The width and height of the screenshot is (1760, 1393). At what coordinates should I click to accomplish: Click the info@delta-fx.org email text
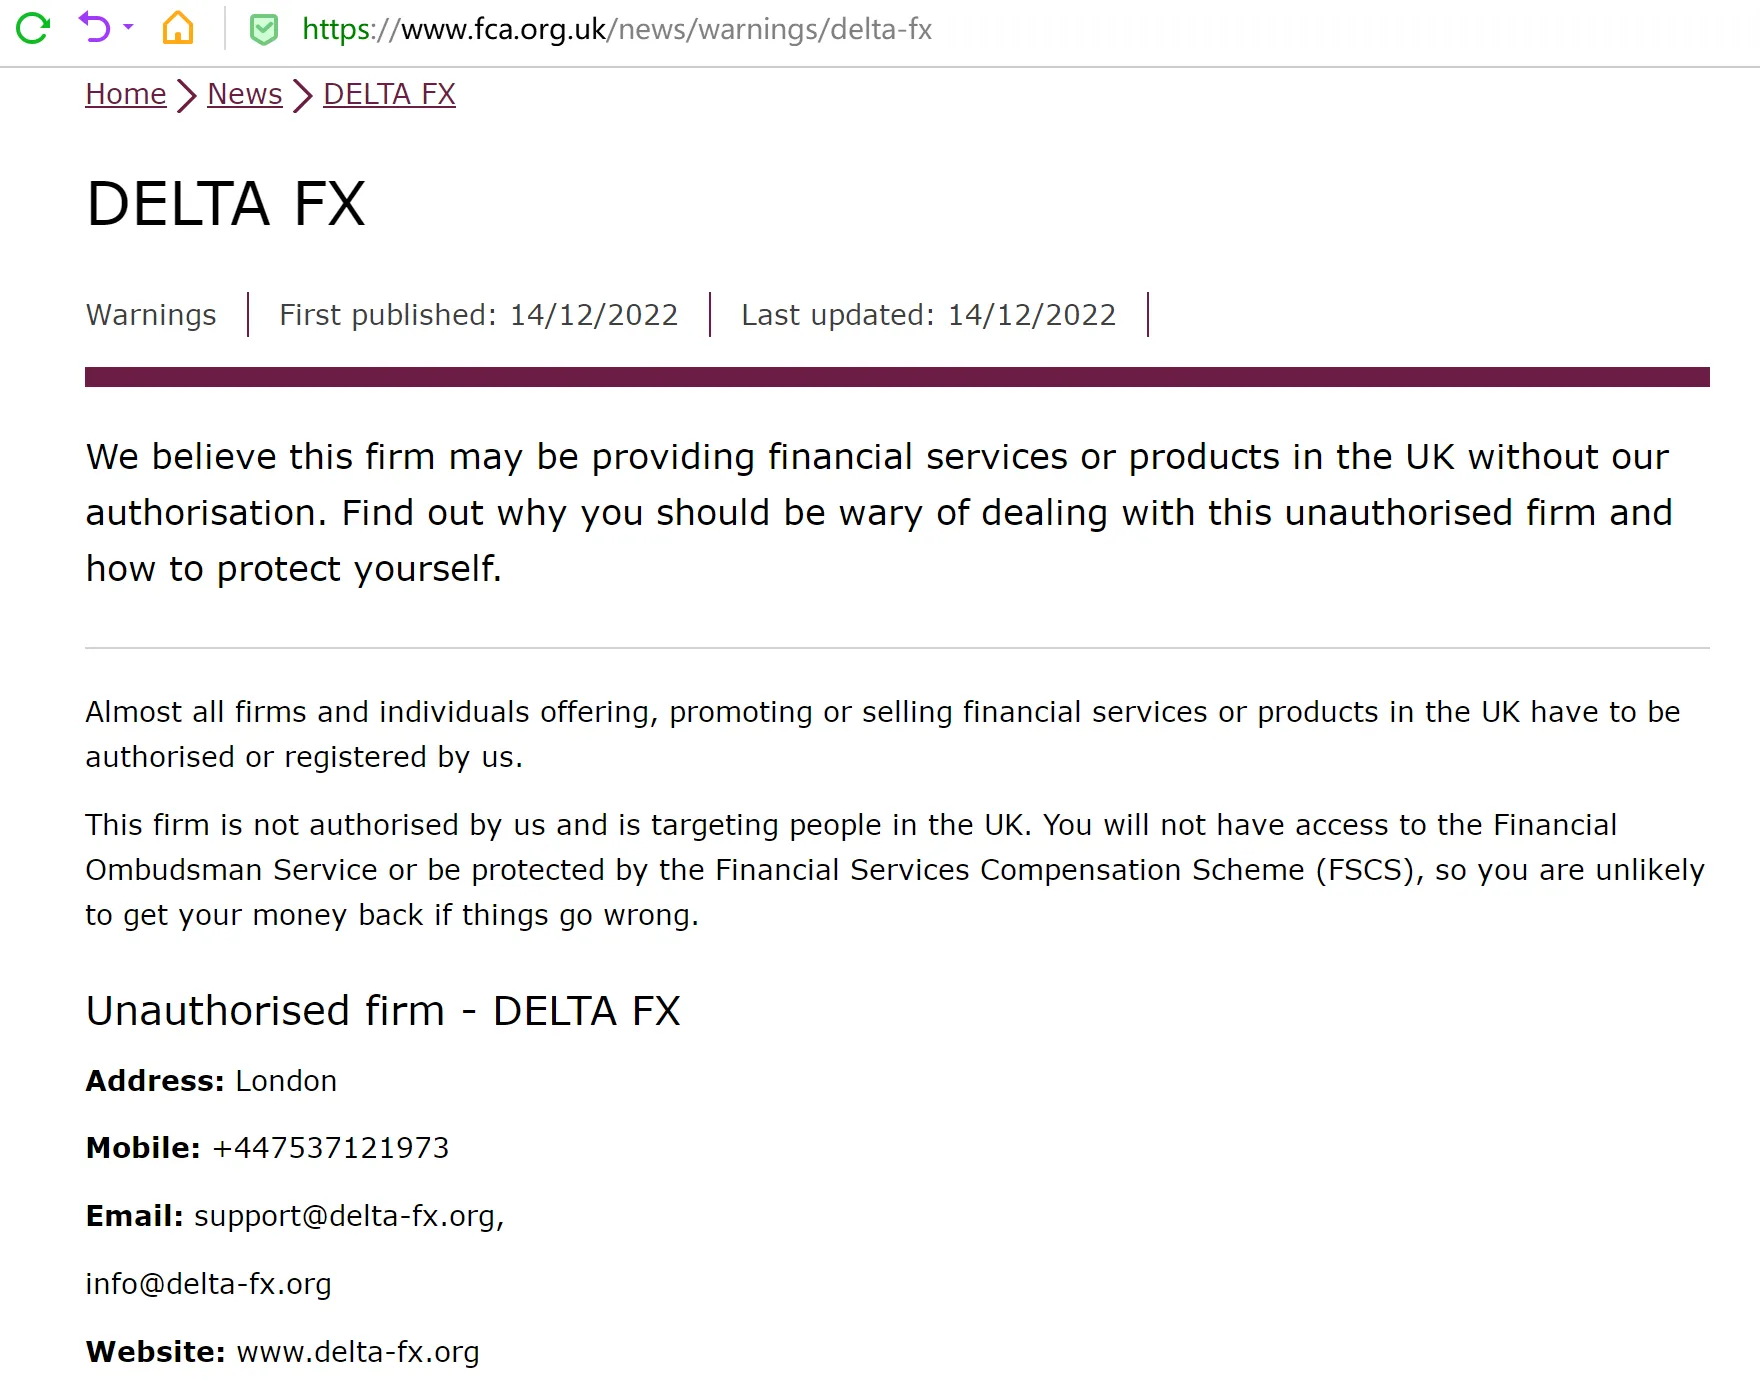pyautogui.click(x=208, y=1284)
